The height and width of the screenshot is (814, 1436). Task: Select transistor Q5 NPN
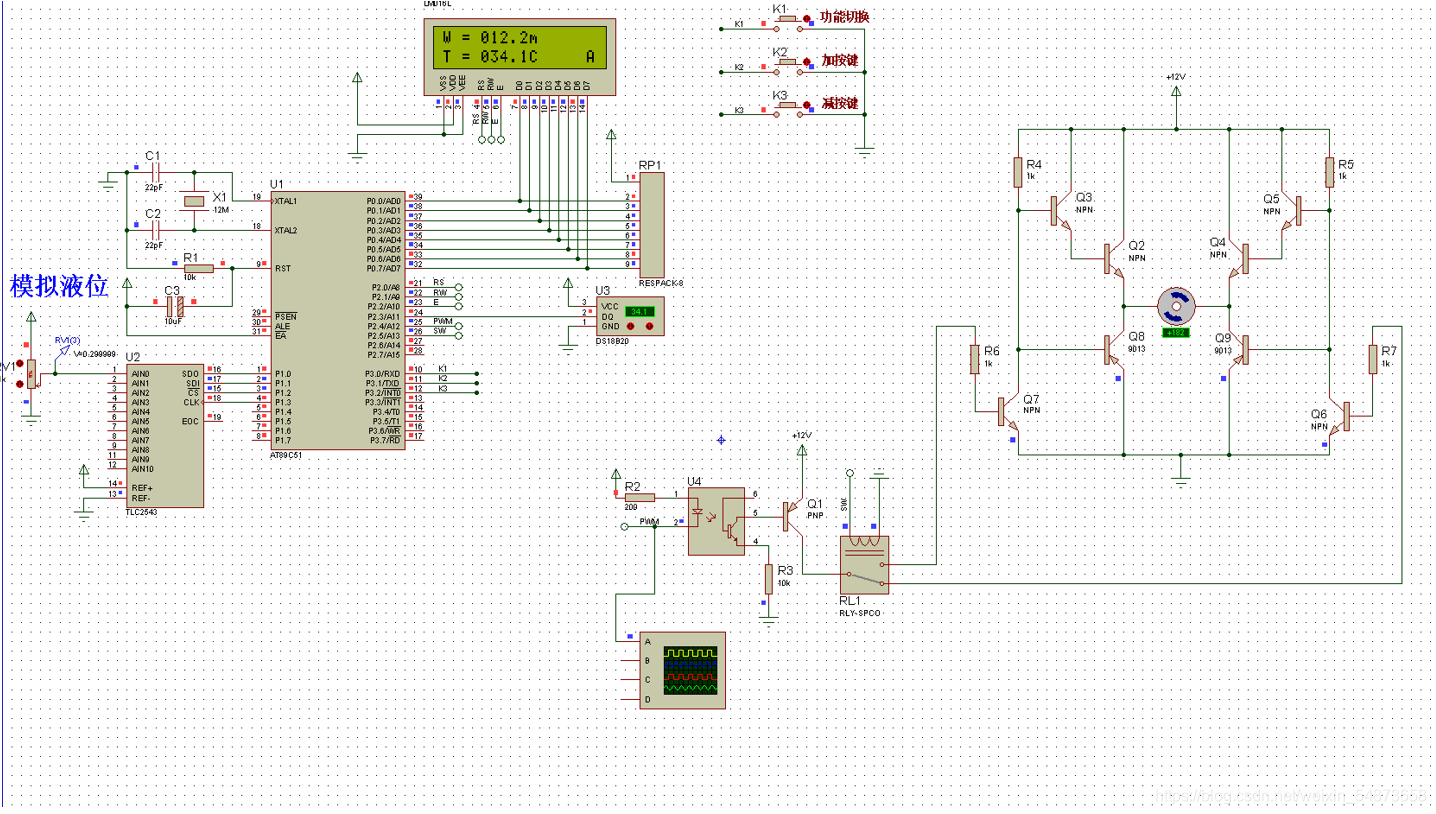click(x=1290, y=210)
